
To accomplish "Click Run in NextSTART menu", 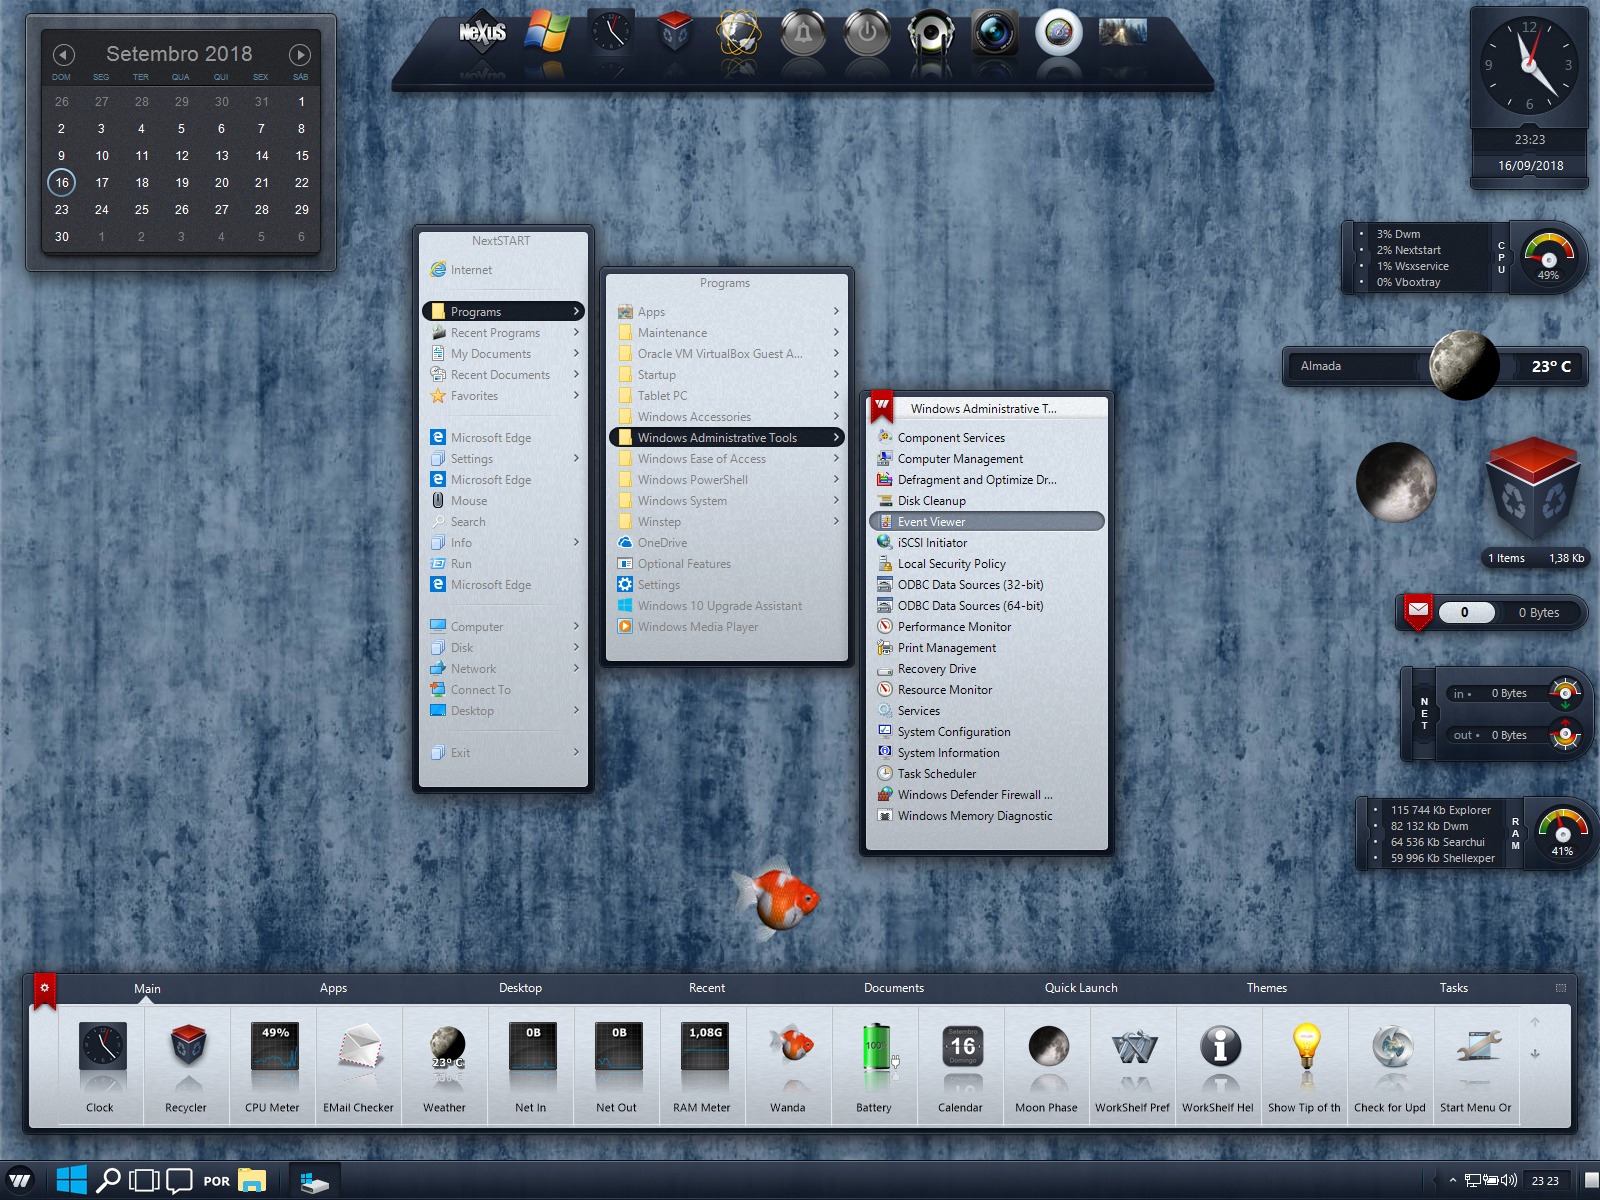I will pyautogui.click(x=505, y=564).
